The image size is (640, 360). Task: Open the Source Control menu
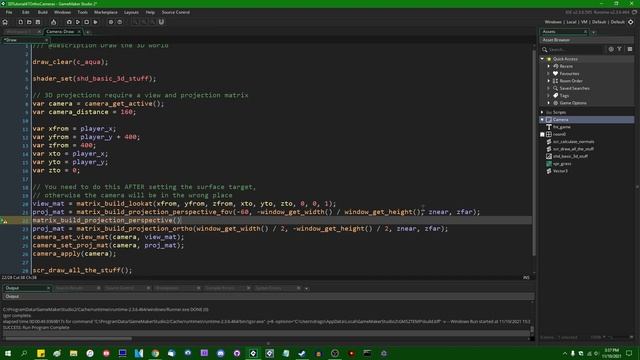(176, 12)
